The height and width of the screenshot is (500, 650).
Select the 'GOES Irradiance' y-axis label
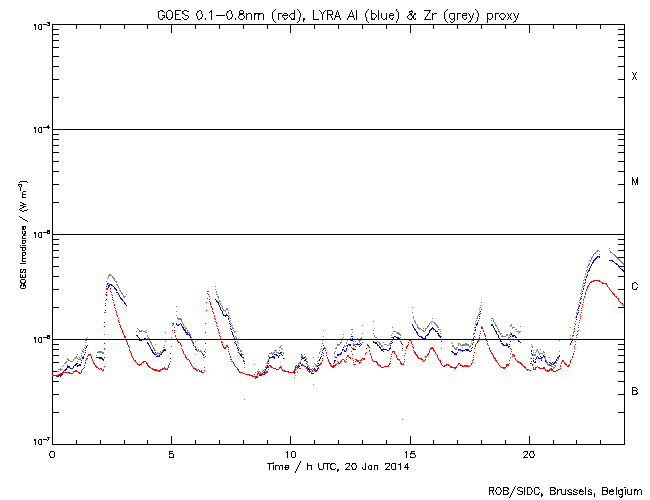pyautogui.click(x=21, y=234)
